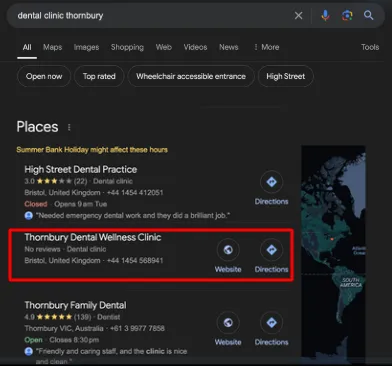This screenshot has height=366, width=392.
Task: Open Google Lens image search icon
Action: point(347,15)
